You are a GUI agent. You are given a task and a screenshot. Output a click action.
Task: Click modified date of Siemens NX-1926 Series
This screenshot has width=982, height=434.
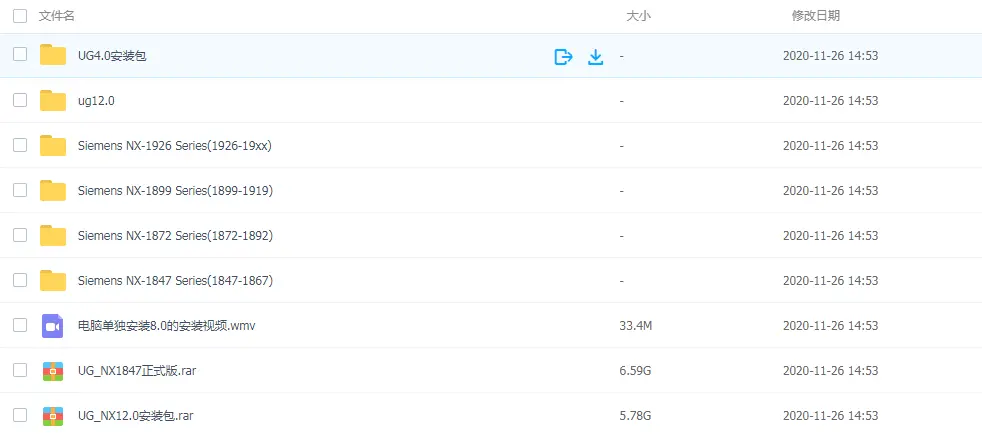830,146
